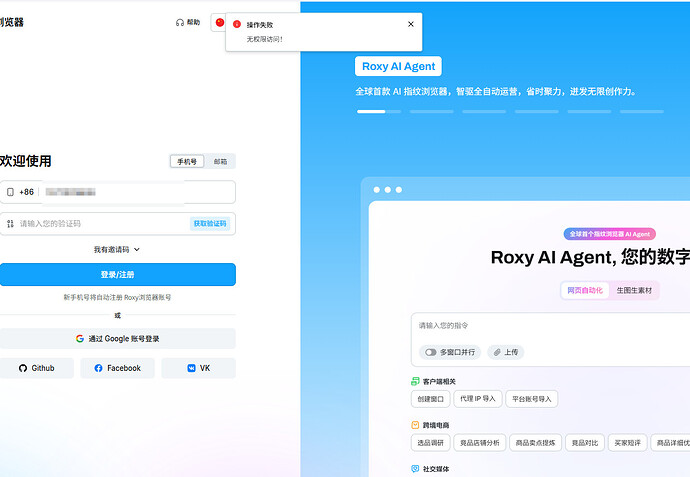Select third carousel progress indicator

pyautogui.click(x=484, y=112)
